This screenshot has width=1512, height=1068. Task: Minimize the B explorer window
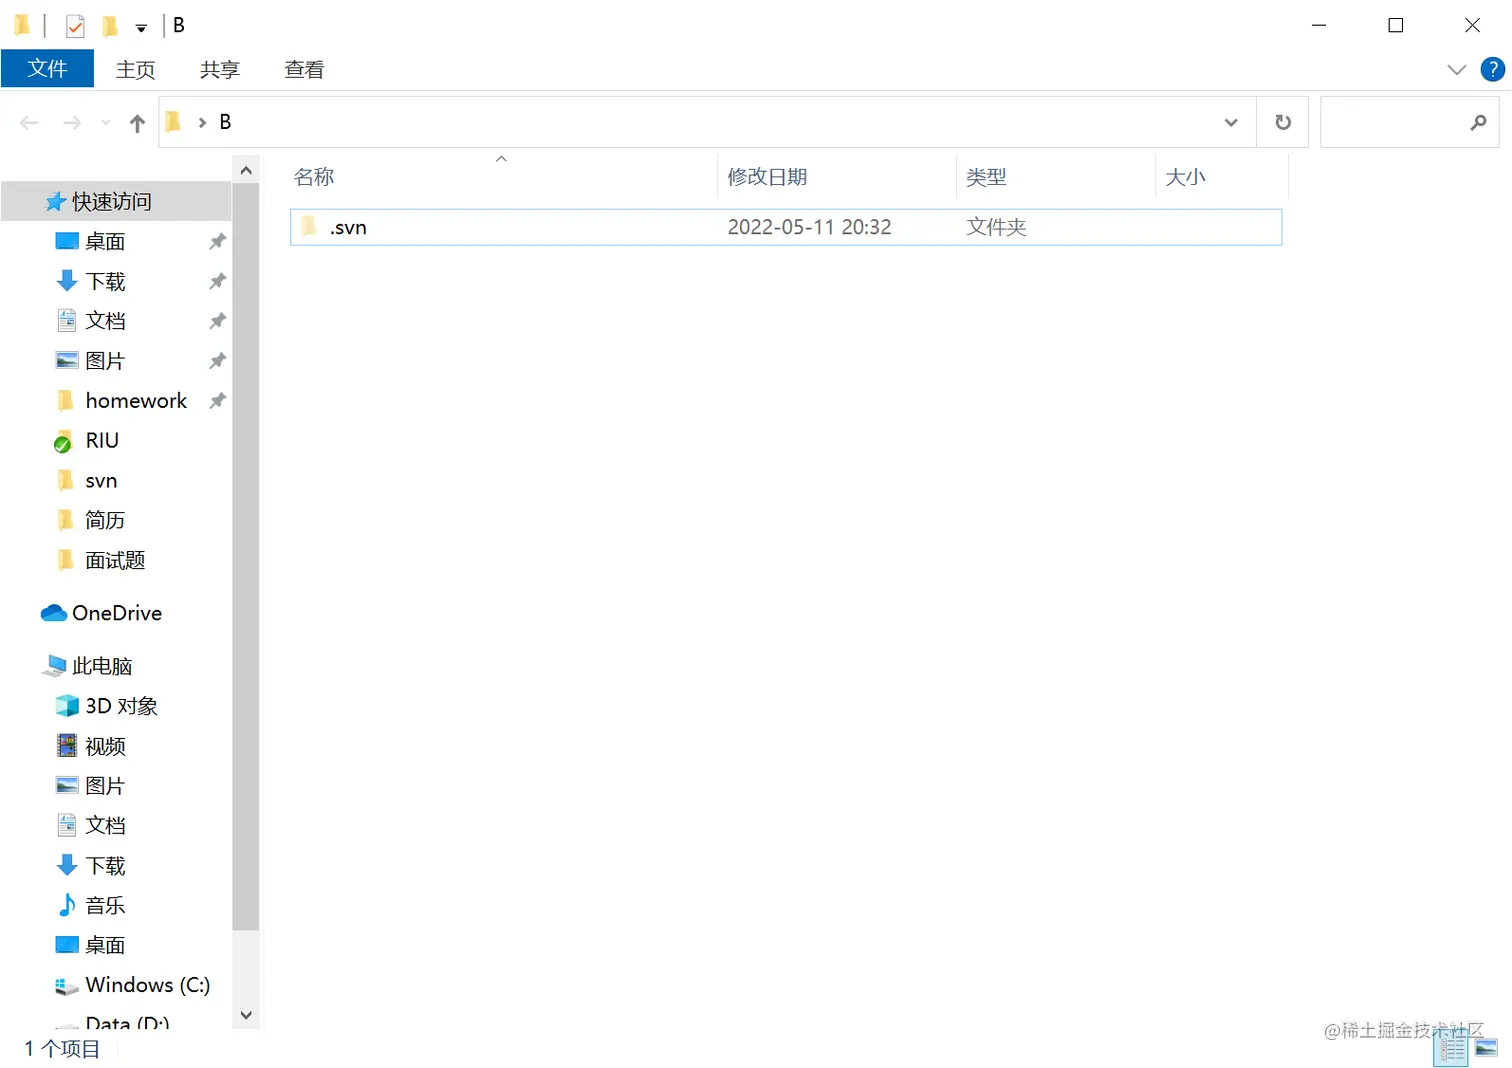[1319, 25]
